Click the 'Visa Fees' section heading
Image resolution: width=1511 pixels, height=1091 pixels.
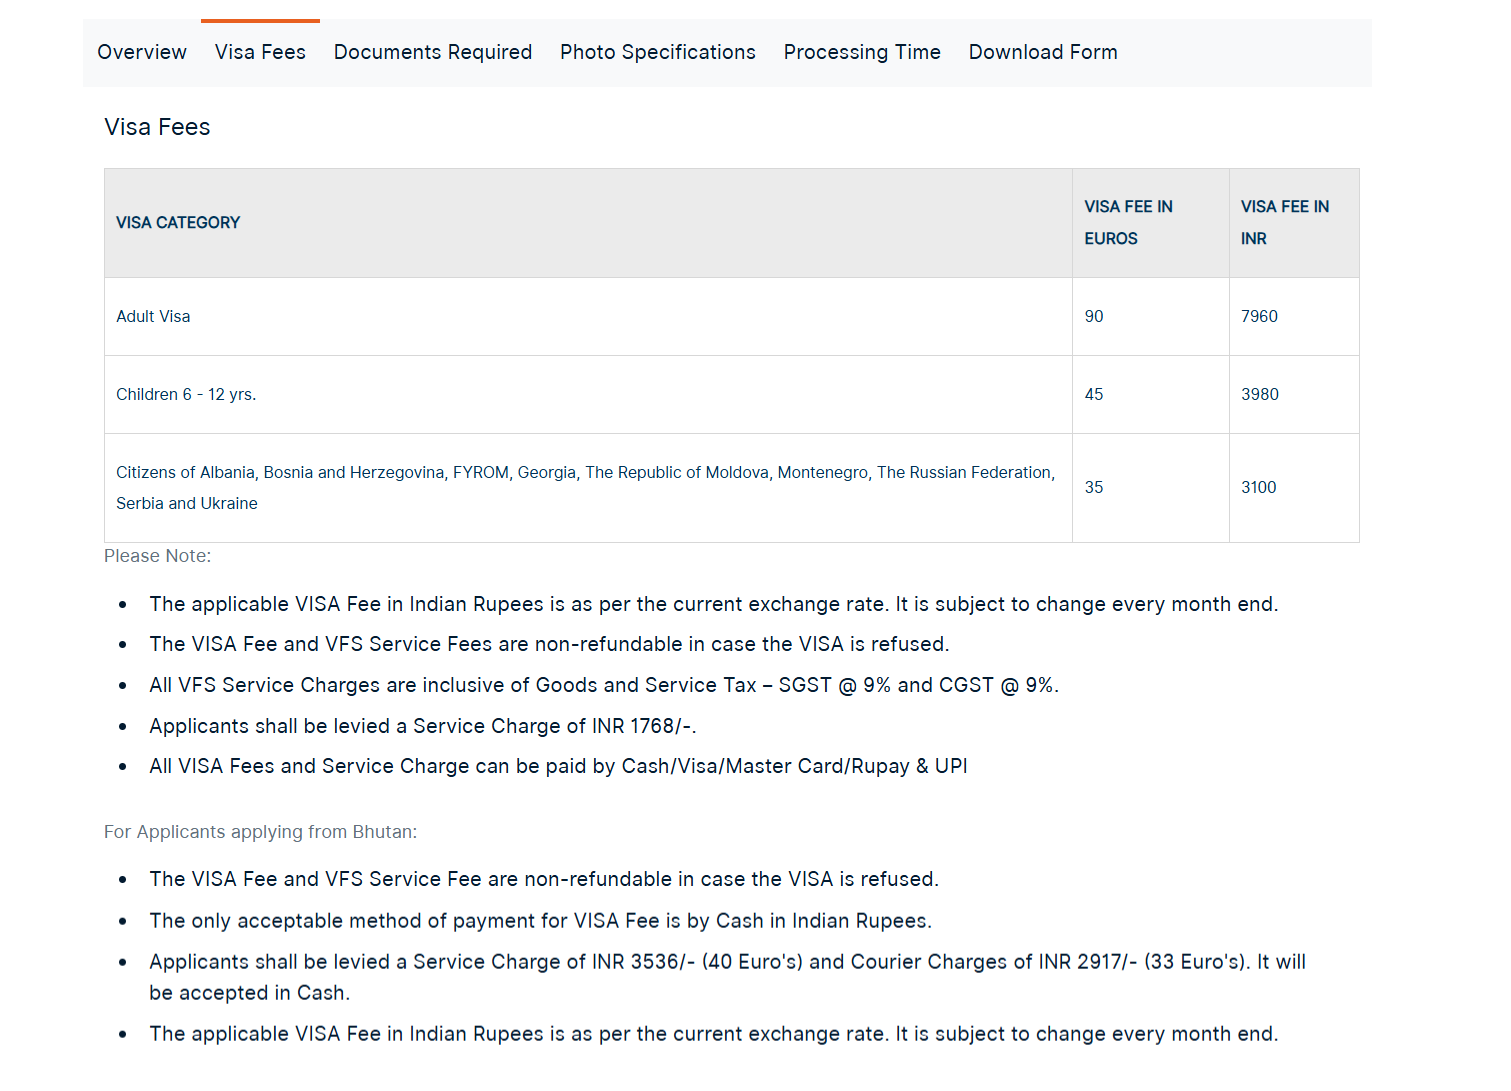tap(157, 127)
